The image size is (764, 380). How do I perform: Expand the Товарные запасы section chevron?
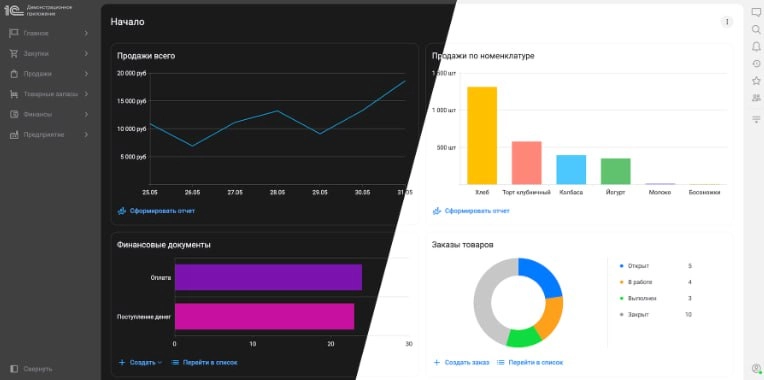coord(86,94)
